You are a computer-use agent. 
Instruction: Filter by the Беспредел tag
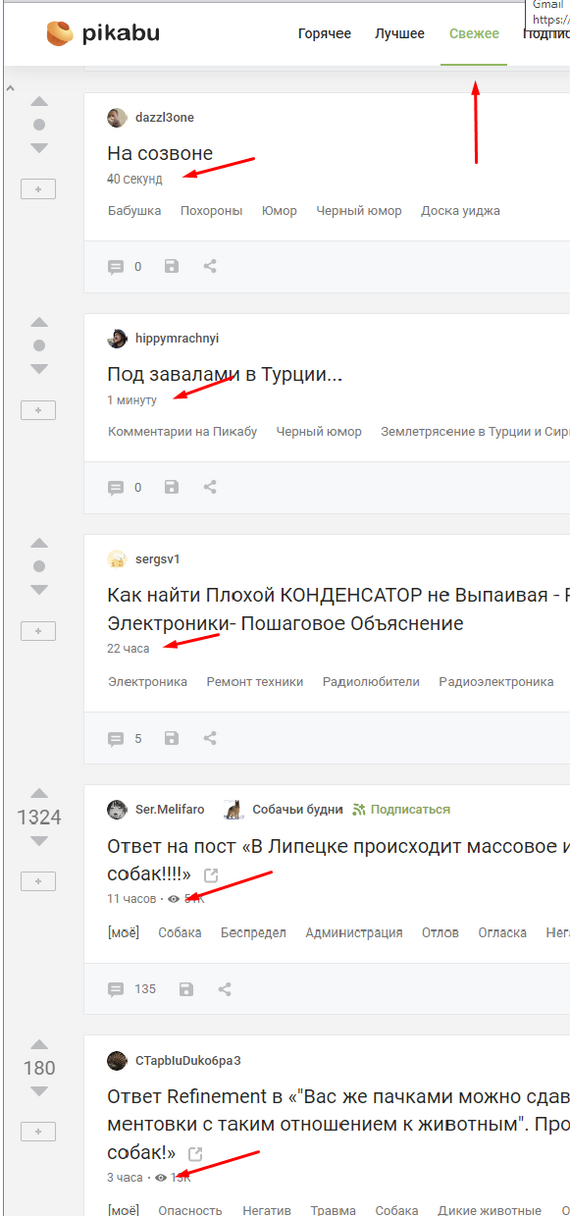pos(253,932)
